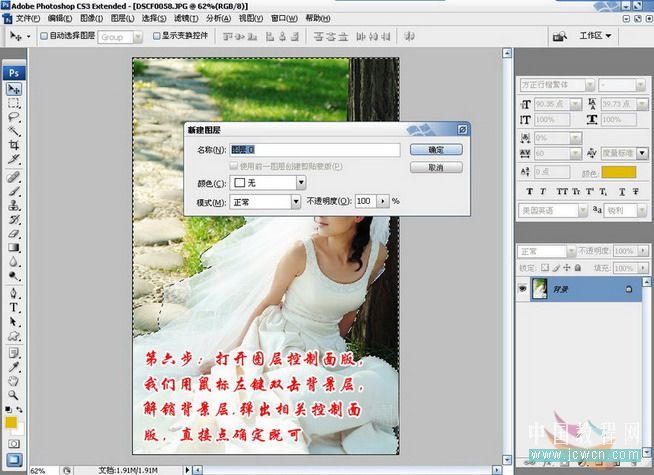Select the Pen tool
The height and width of the screenshot is (475, 654).
point(15,295)
